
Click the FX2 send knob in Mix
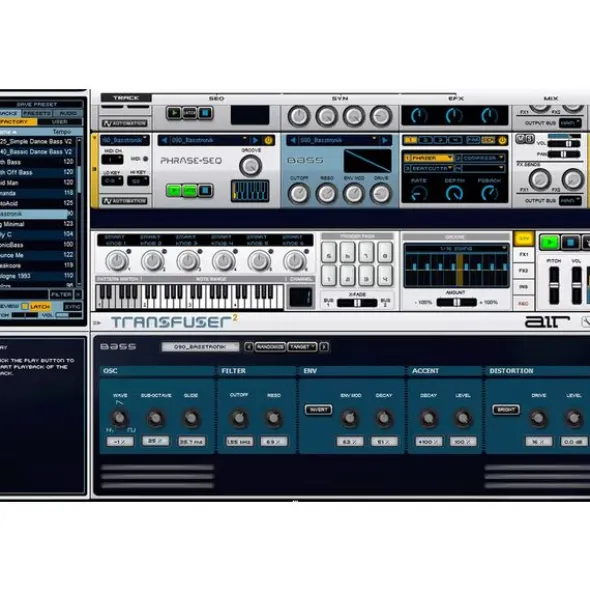point(573,179)
